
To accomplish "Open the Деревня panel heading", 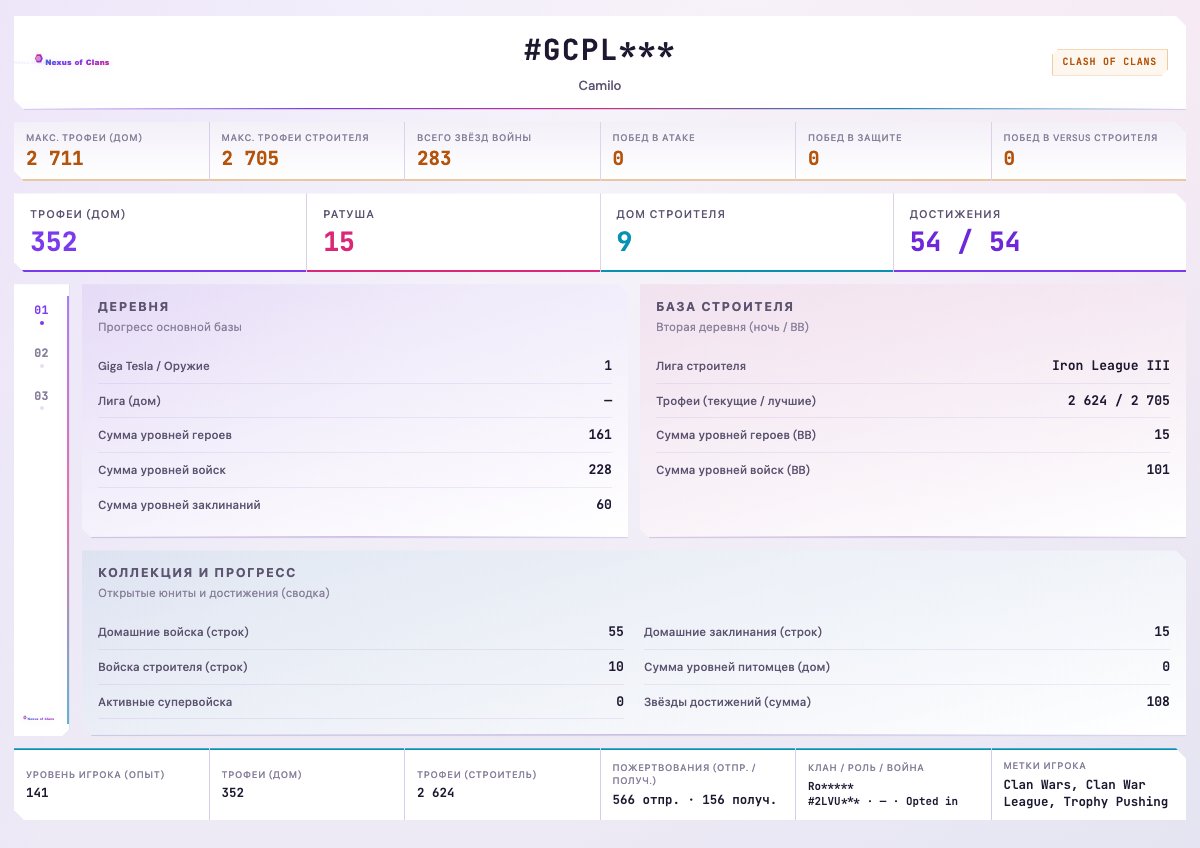I will point(133,307).
